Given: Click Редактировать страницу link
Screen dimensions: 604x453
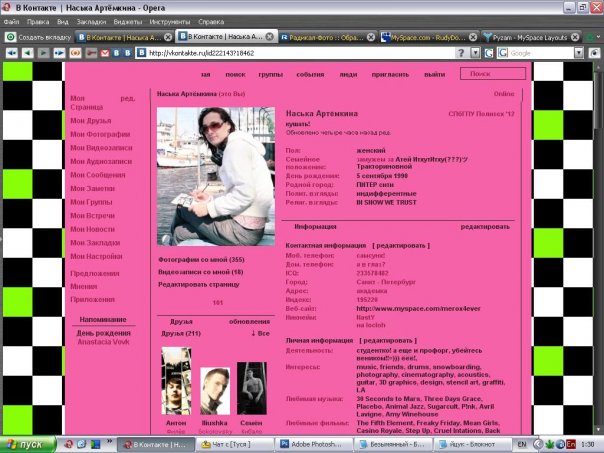Looking at the screenshot, I should [199, 284].
